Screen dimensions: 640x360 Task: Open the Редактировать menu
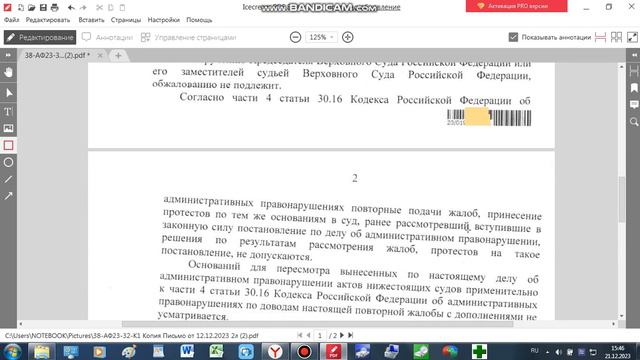point(48,20)
